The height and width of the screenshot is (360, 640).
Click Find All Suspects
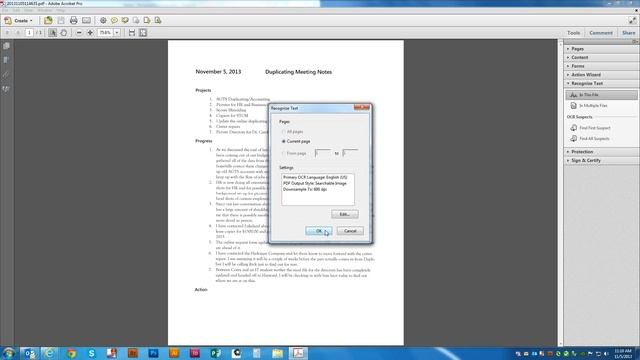[x=590, y=139]
